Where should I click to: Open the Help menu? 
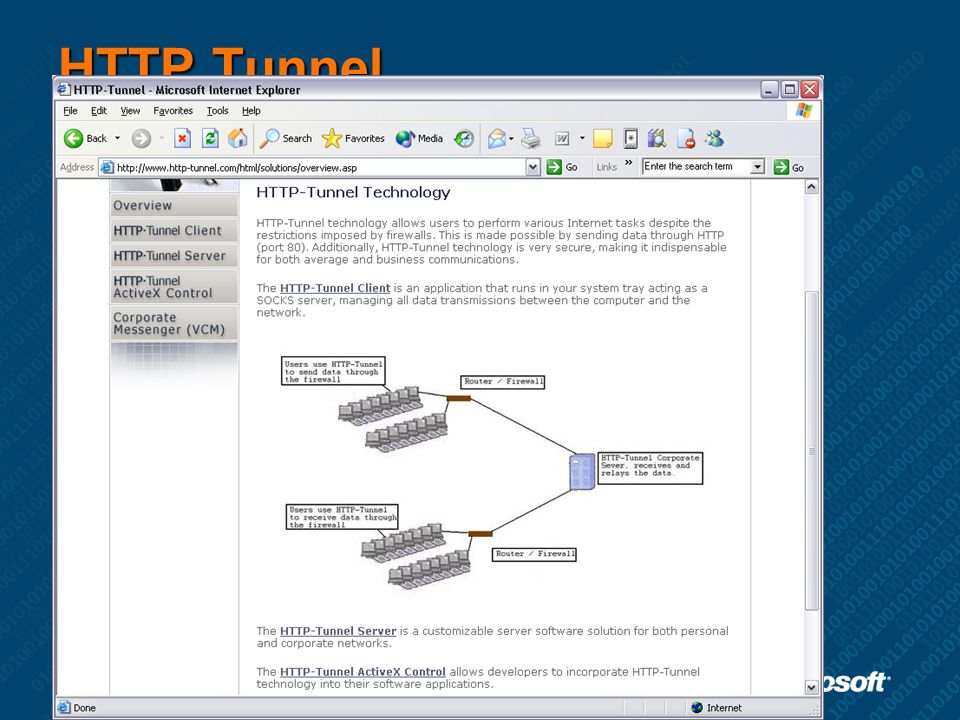point(251,111)
